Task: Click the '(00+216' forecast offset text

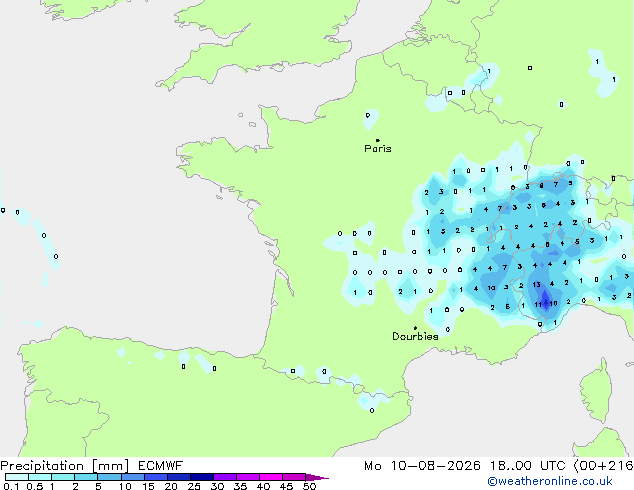Action: tap(603, 466)
